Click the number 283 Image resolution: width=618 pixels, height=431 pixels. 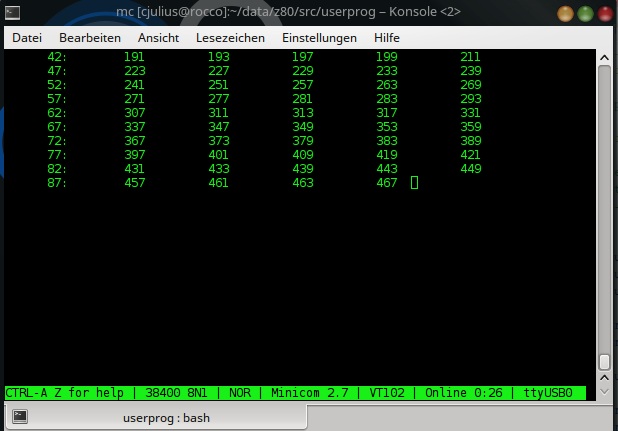tap(387, 99)
